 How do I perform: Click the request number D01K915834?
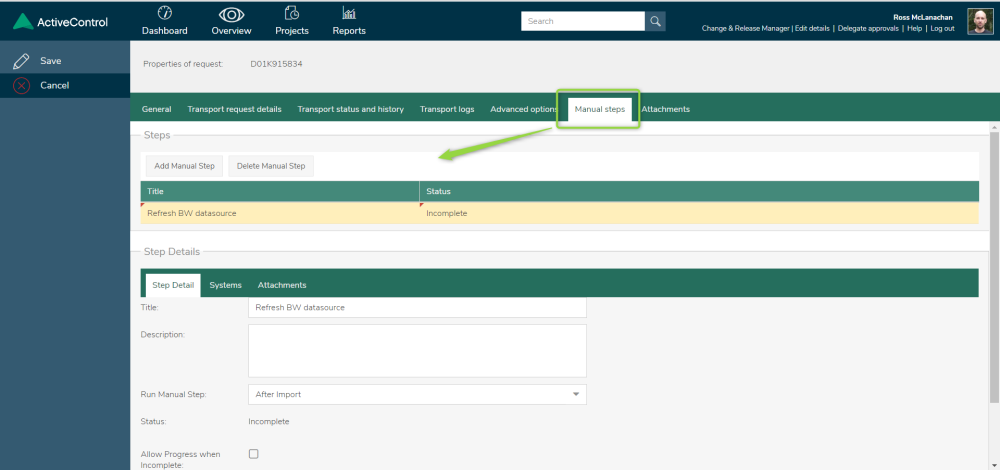276,64
